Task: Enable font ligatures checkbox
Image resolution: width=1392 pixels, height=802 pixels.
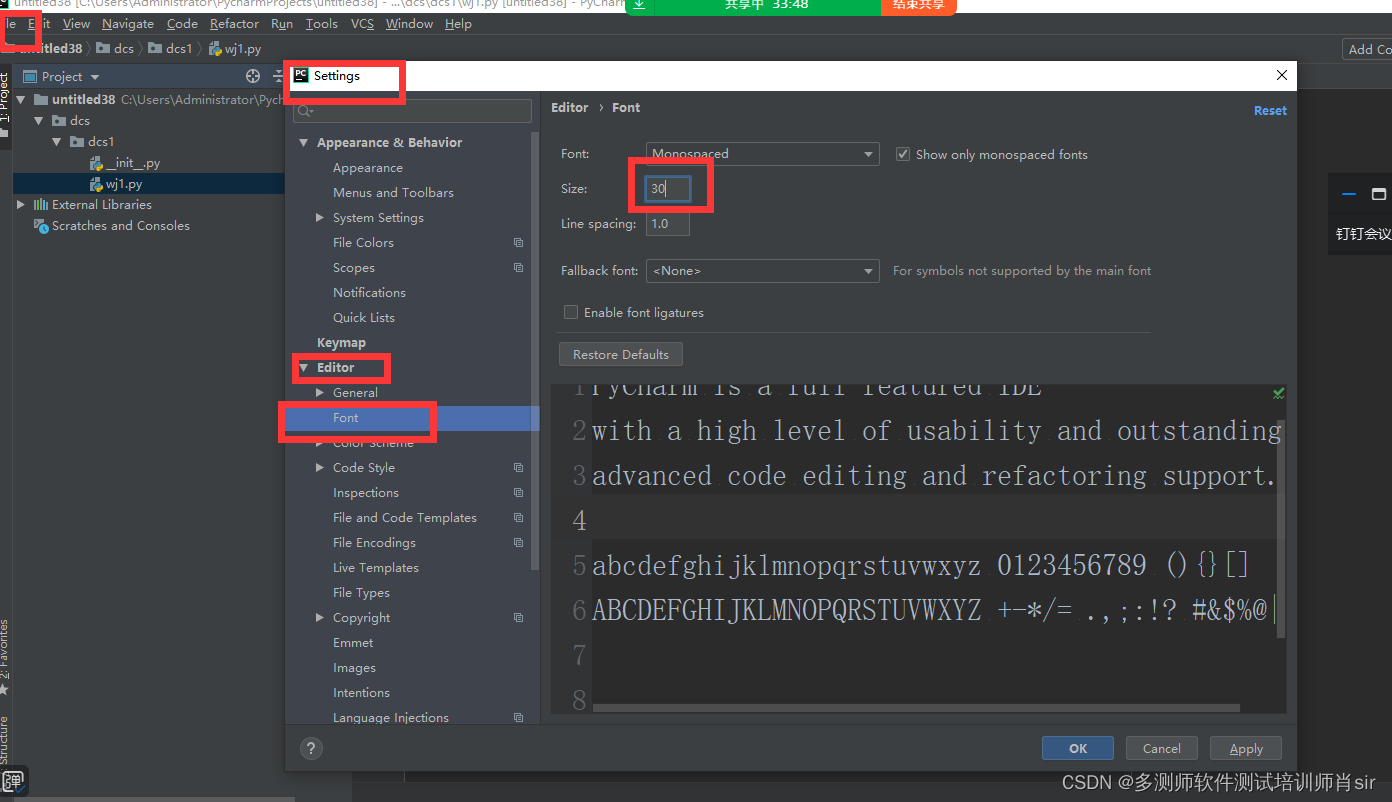Action: click(x=571, y=312)
